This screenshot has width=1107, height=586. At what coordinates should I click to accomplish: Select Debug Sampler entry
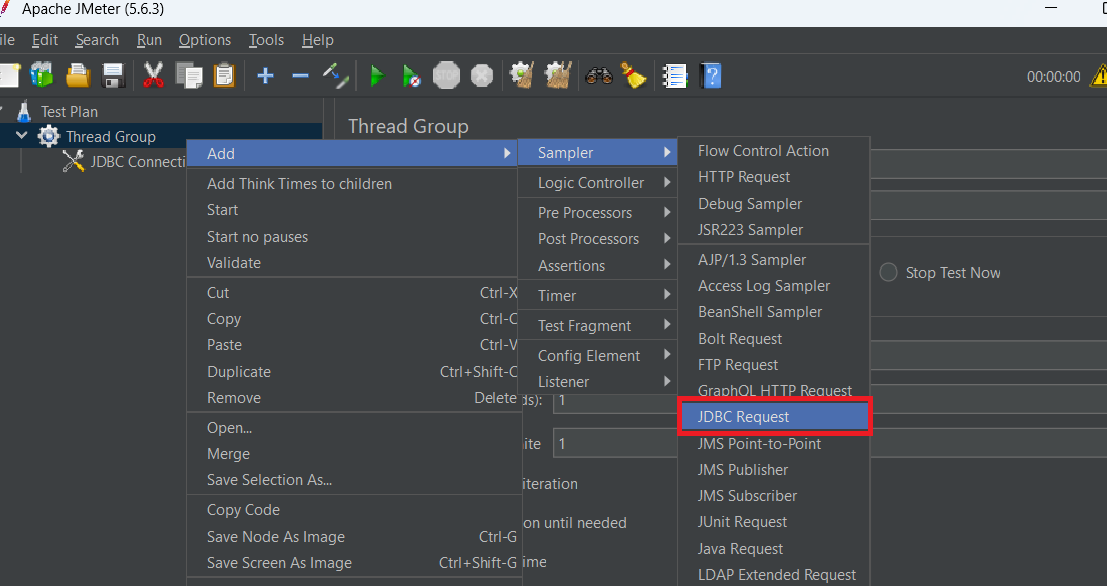pyautogui.click(x=774, y=203)
